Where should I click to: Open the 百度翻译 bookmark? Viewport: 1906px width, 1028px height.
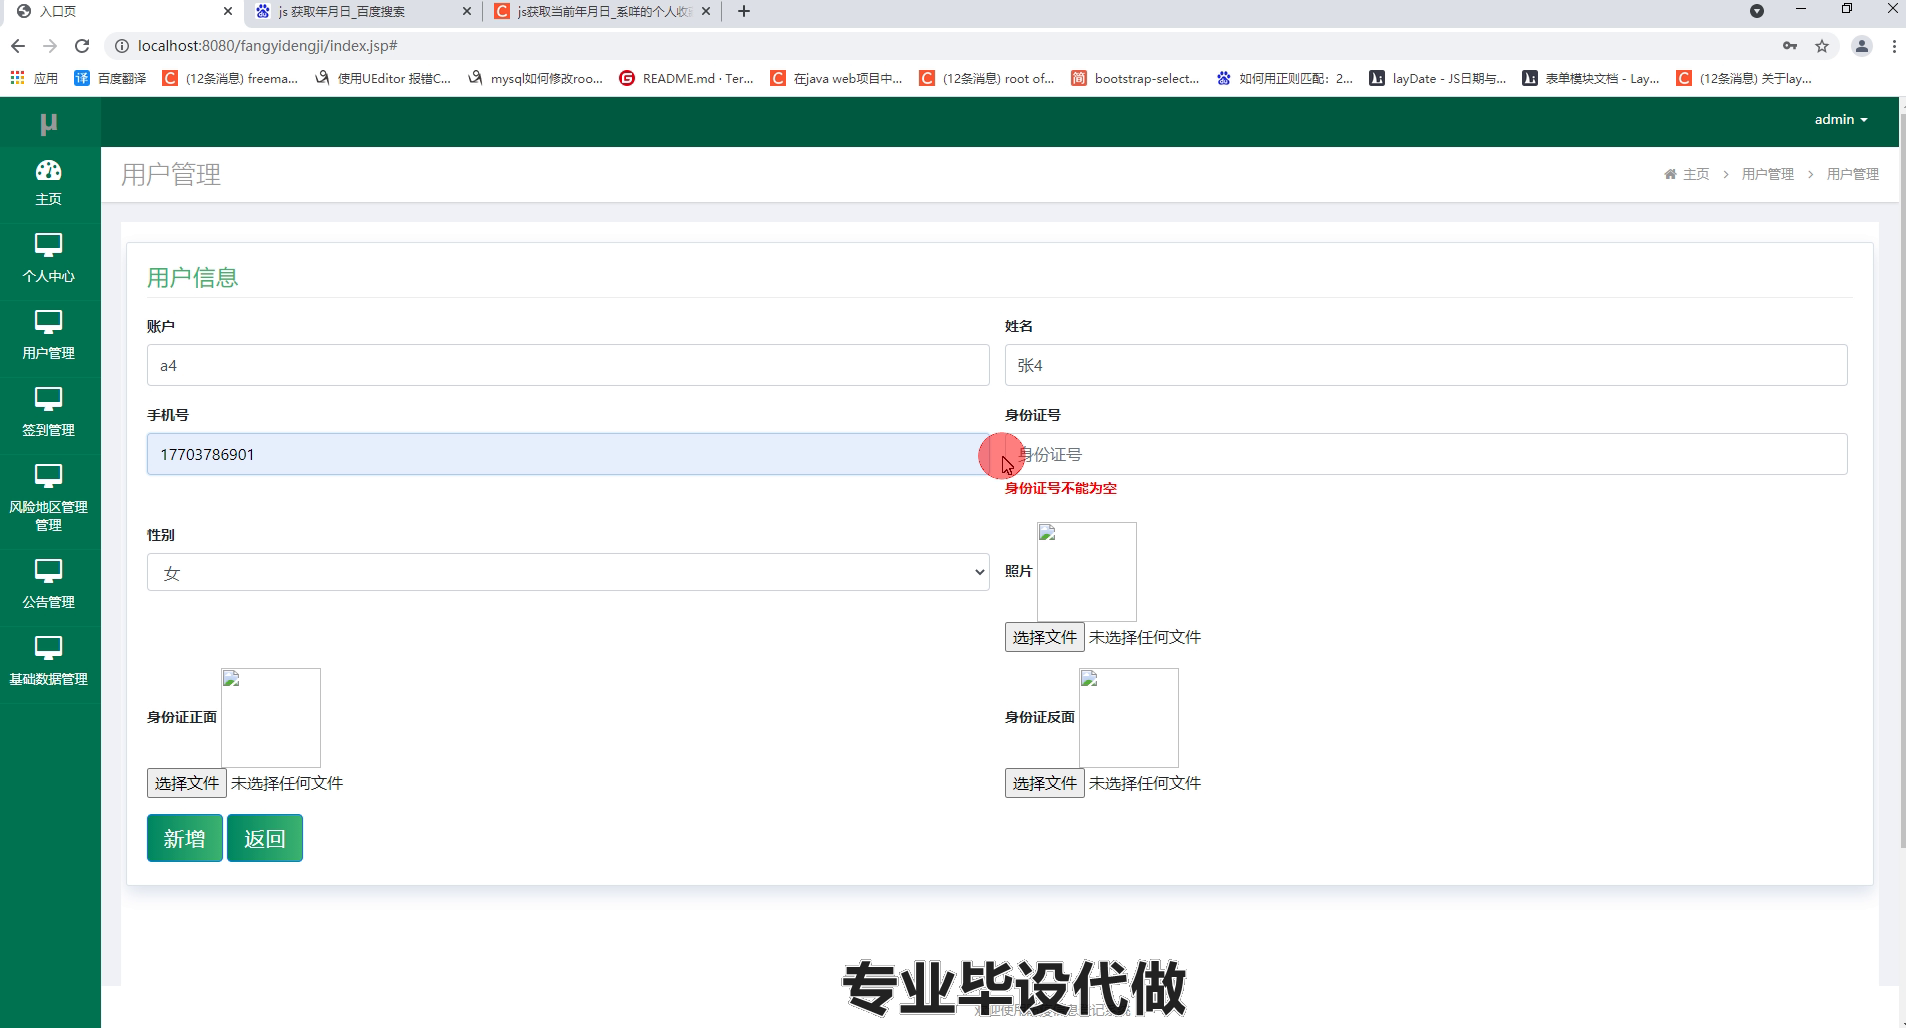click(110, 78)
